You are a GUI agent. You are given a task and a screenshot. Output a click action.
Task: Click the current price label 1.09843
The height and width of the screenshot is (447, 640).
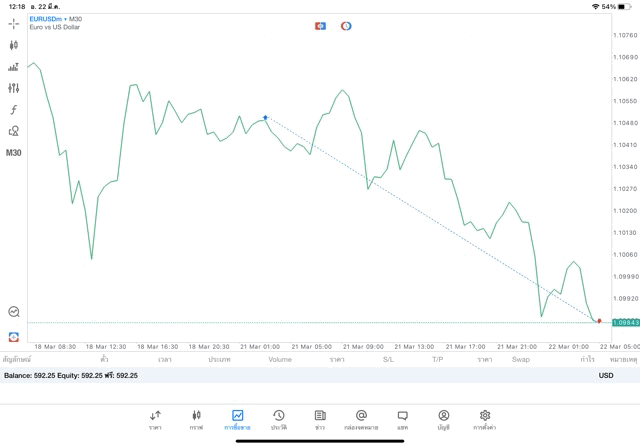point(625,322)
